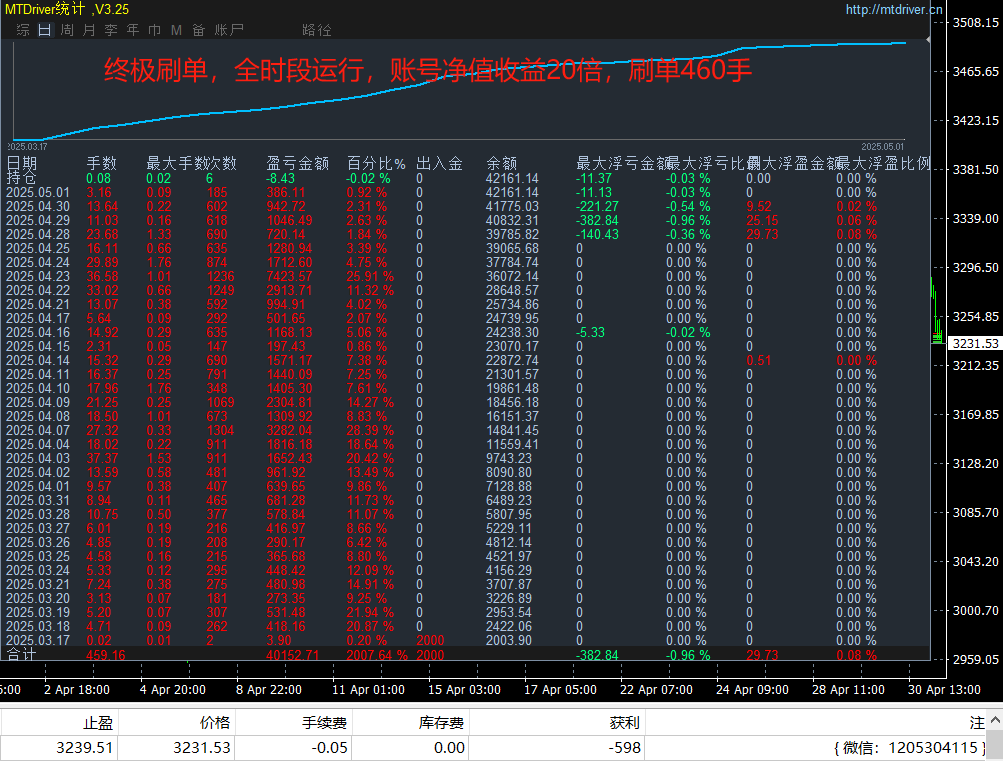Click the 最大浮盈比例 column header
Viewport: 1003px width, 761px height.
pos(884,163)
